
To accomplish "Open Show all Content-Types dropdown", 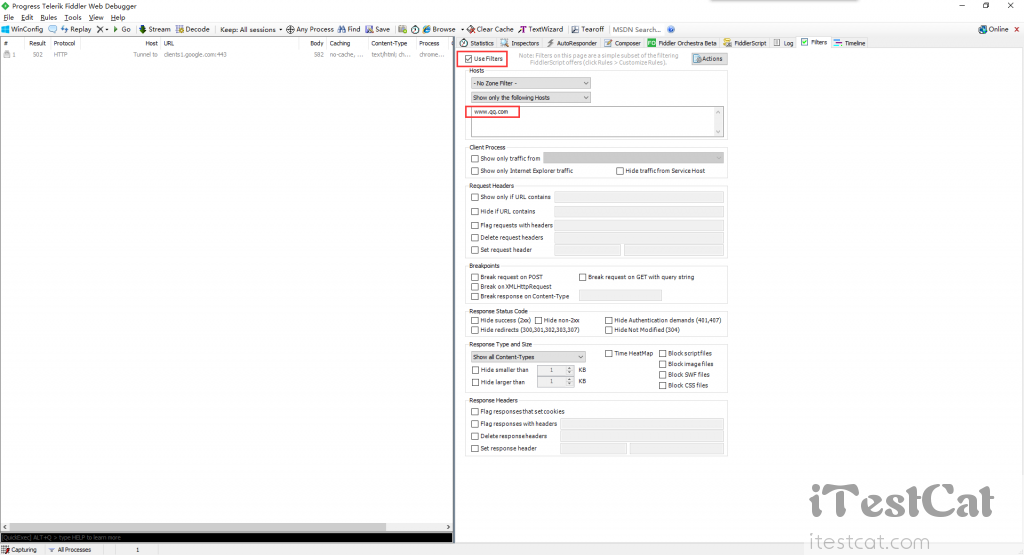I will click(528, 357).
